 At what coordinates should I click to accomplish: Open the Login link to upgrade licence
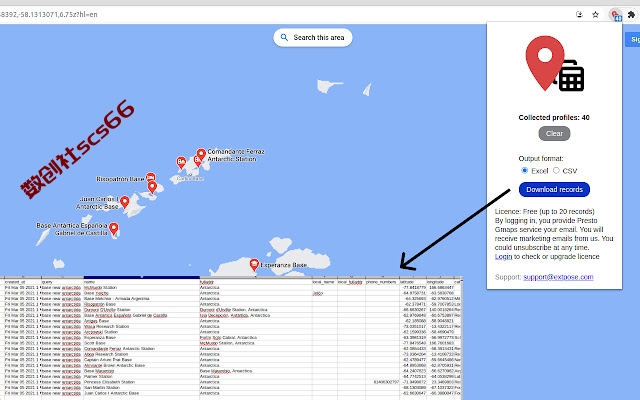(x=503, y=257)
